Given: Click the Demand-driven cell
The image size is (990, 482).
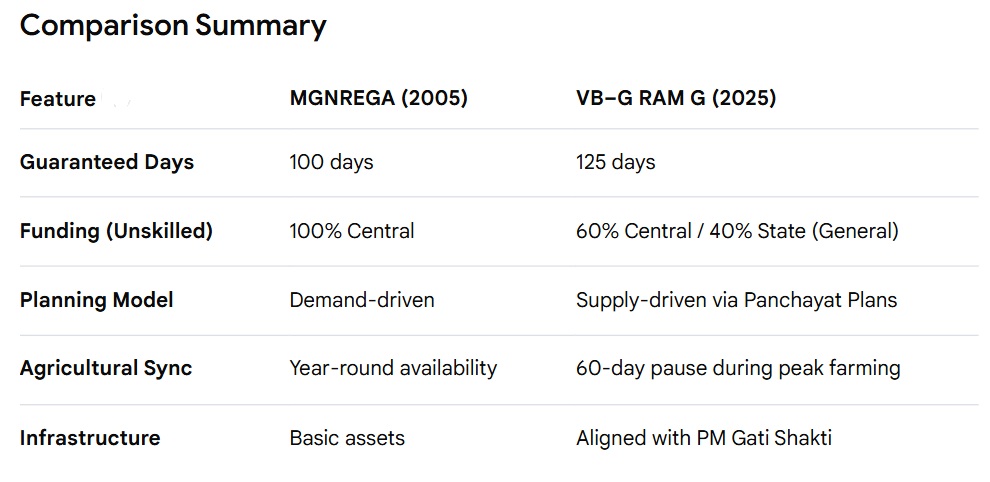Looking at the screenshot, I should tap(362, 300).
